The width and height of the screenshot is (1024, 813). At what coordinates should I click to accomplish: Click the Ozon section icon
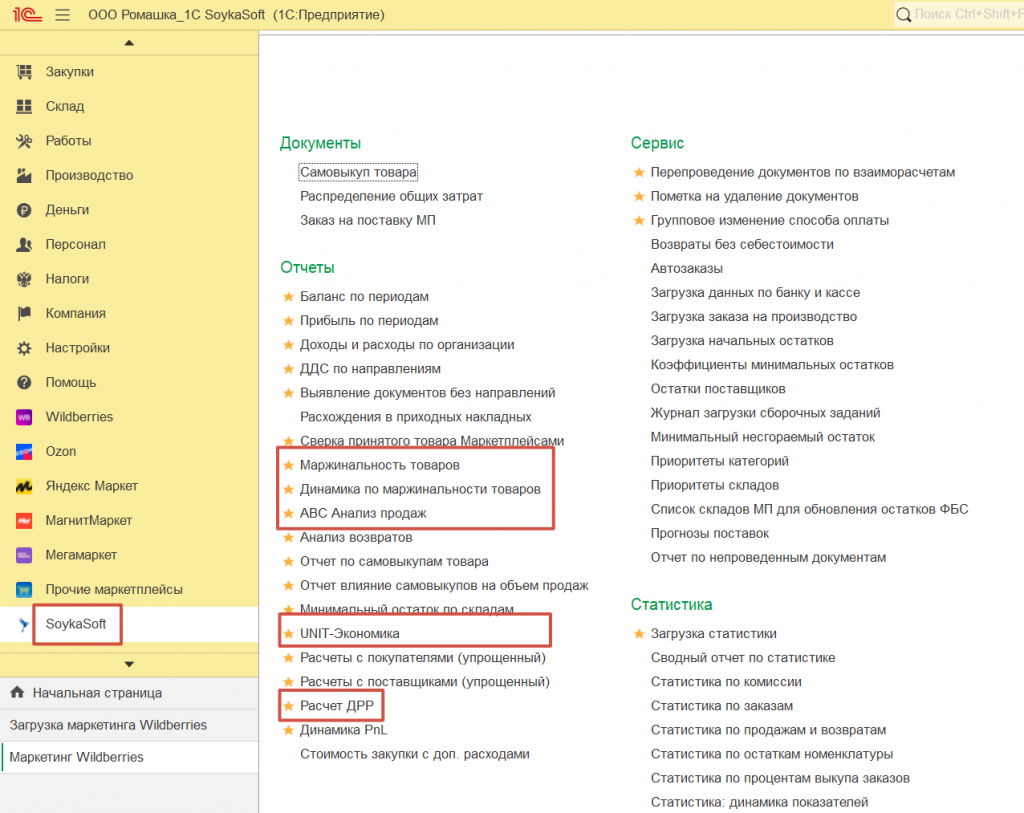point(25,452)
